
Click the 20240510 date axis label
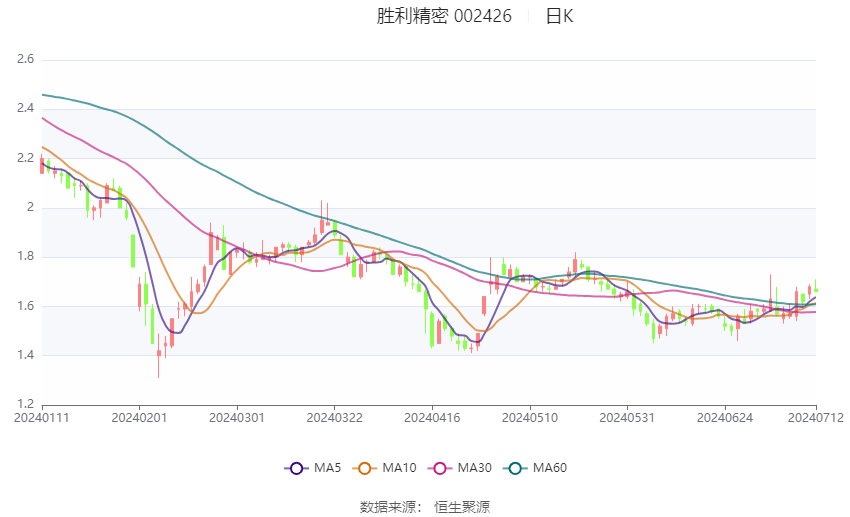click(x=530, y=418)
